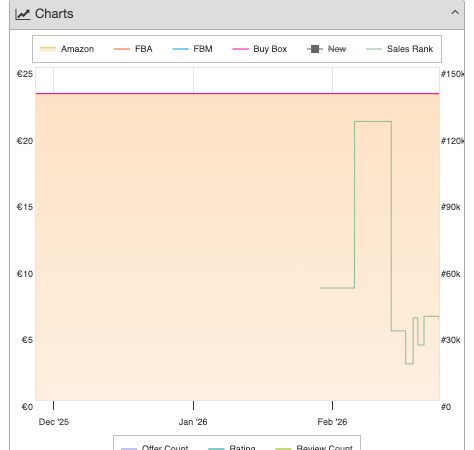474x450 pixels.
Task: Toggle the FBM series in the legend
Action: (192, 49)
